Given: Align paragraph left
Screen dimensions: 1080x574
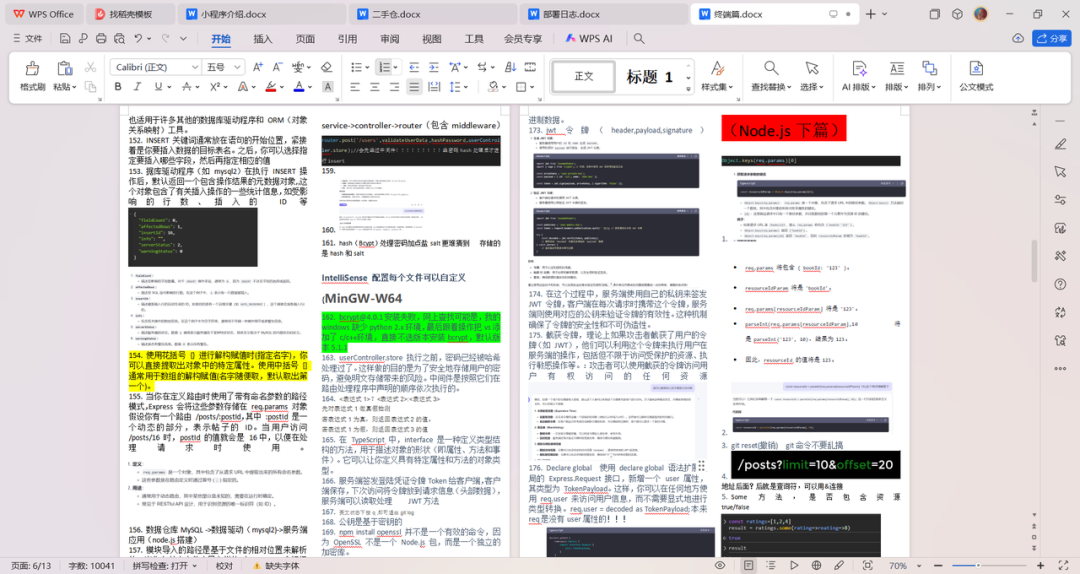Looking at the screenshot, I should click(x=355, y=87).
